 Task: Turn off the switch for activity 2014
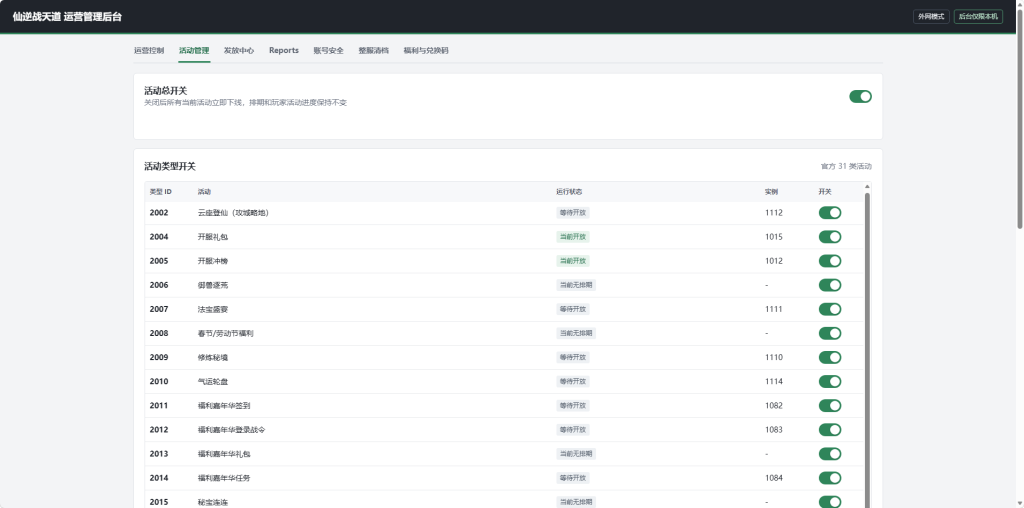pos(830,478)
